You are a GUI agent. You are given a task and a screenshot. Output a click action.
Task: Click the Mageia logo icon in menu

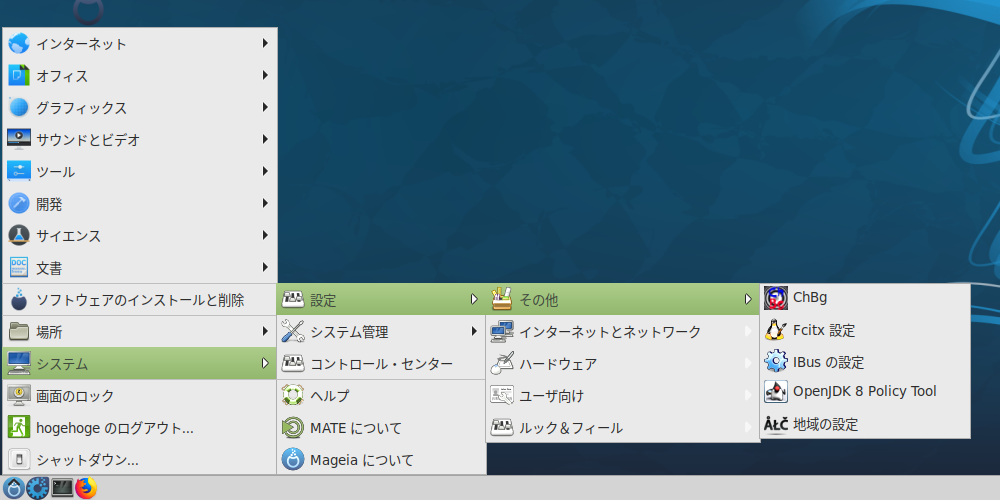click(x=293, y=459)
